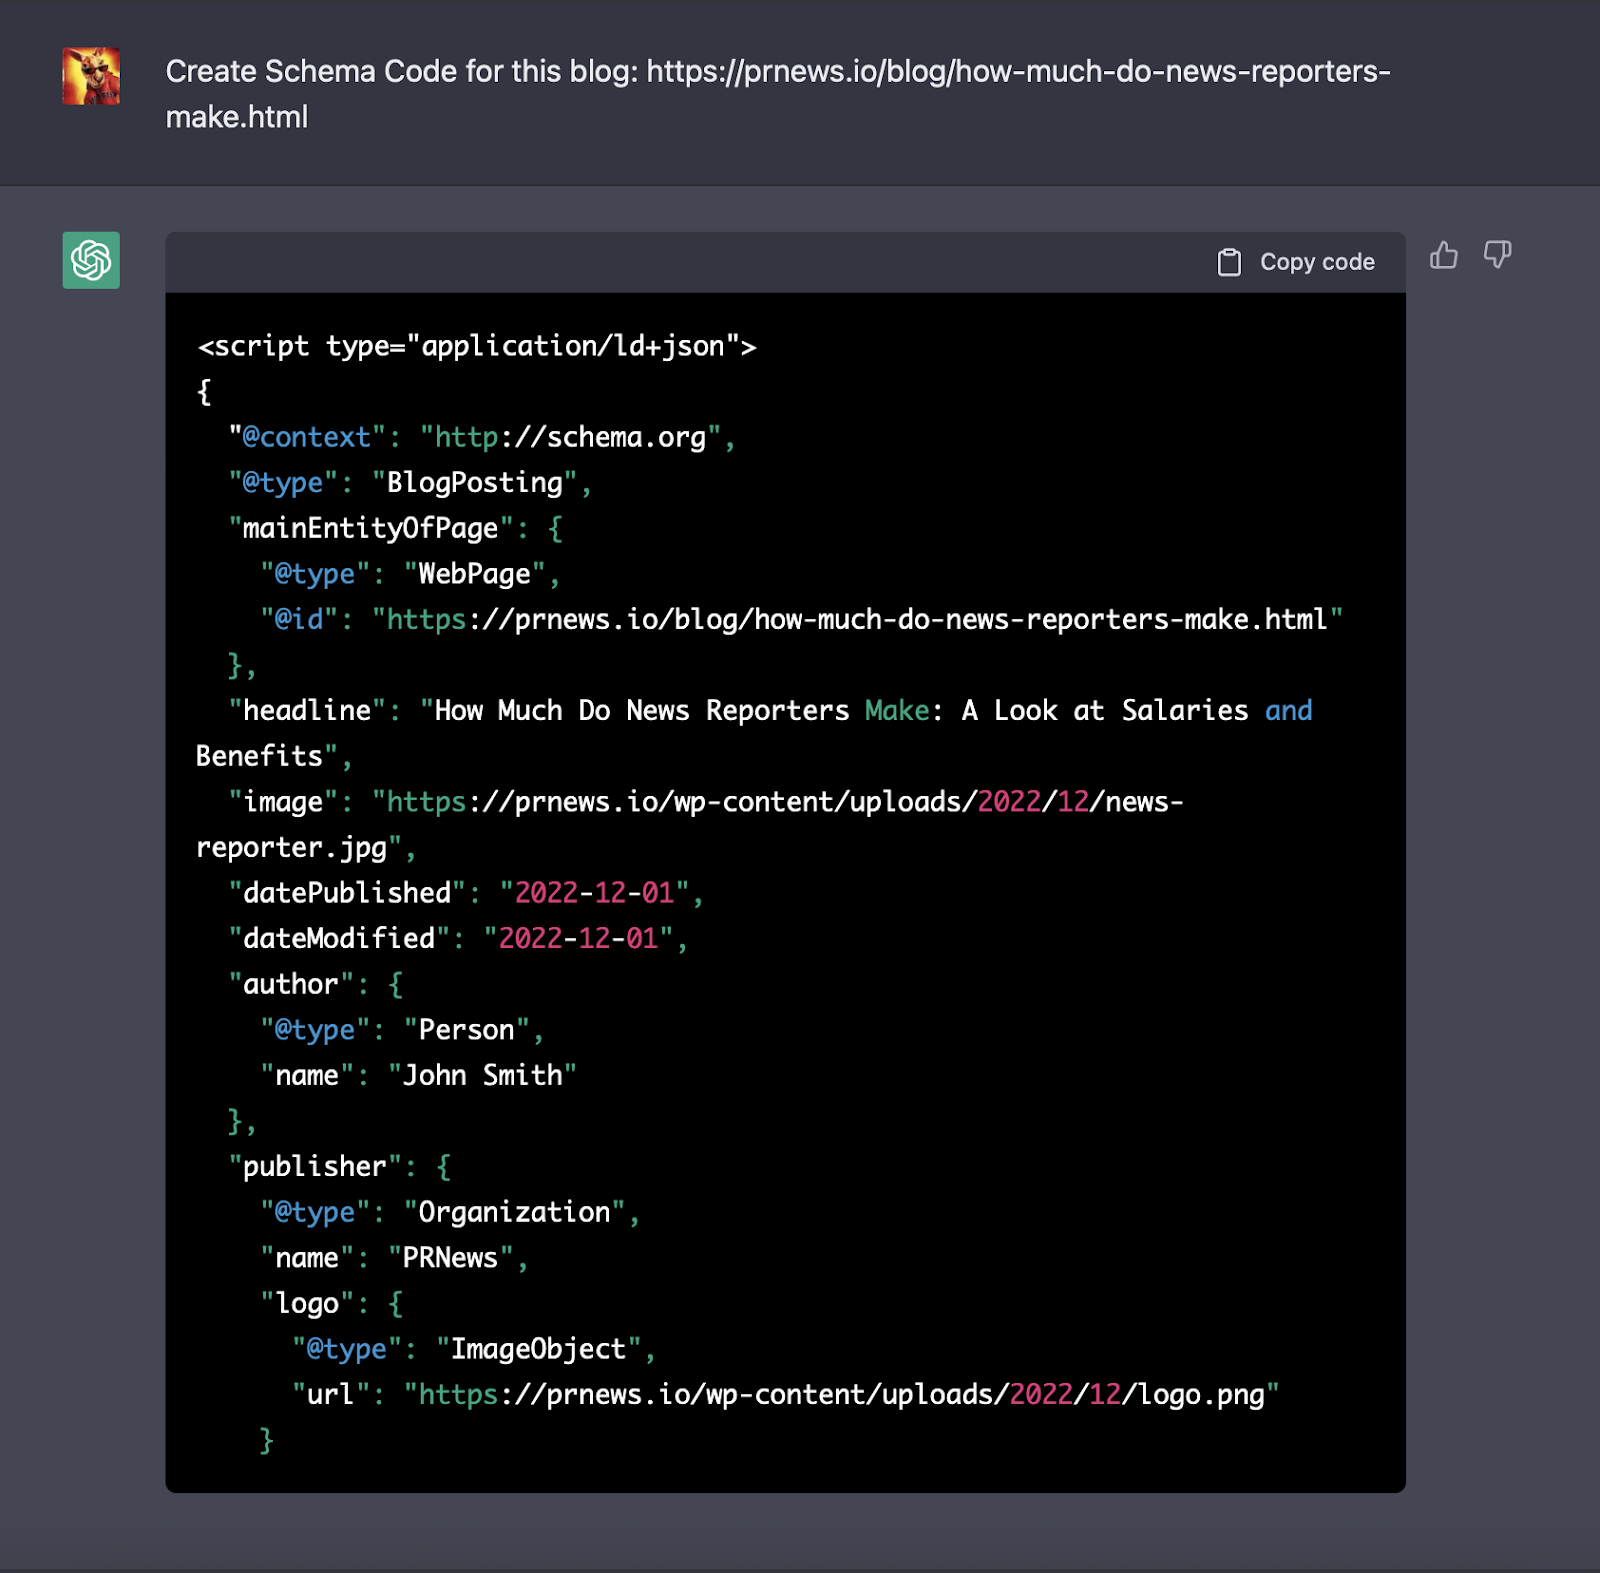1600x1573 pixels.
Task: Click the script type application/ld+json line
Action: (x=477, y=346)
